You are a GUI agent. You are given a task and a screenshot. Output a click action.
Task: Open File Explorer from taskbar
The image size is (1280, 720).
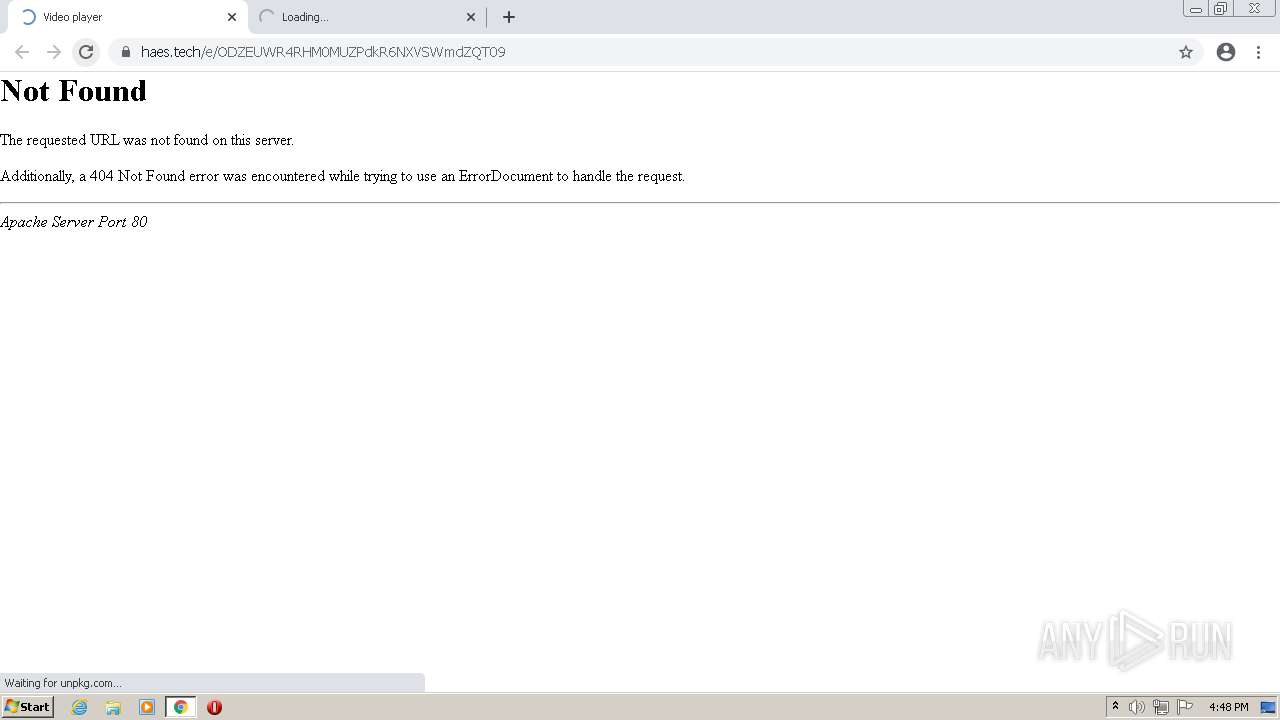coord(113,707)
